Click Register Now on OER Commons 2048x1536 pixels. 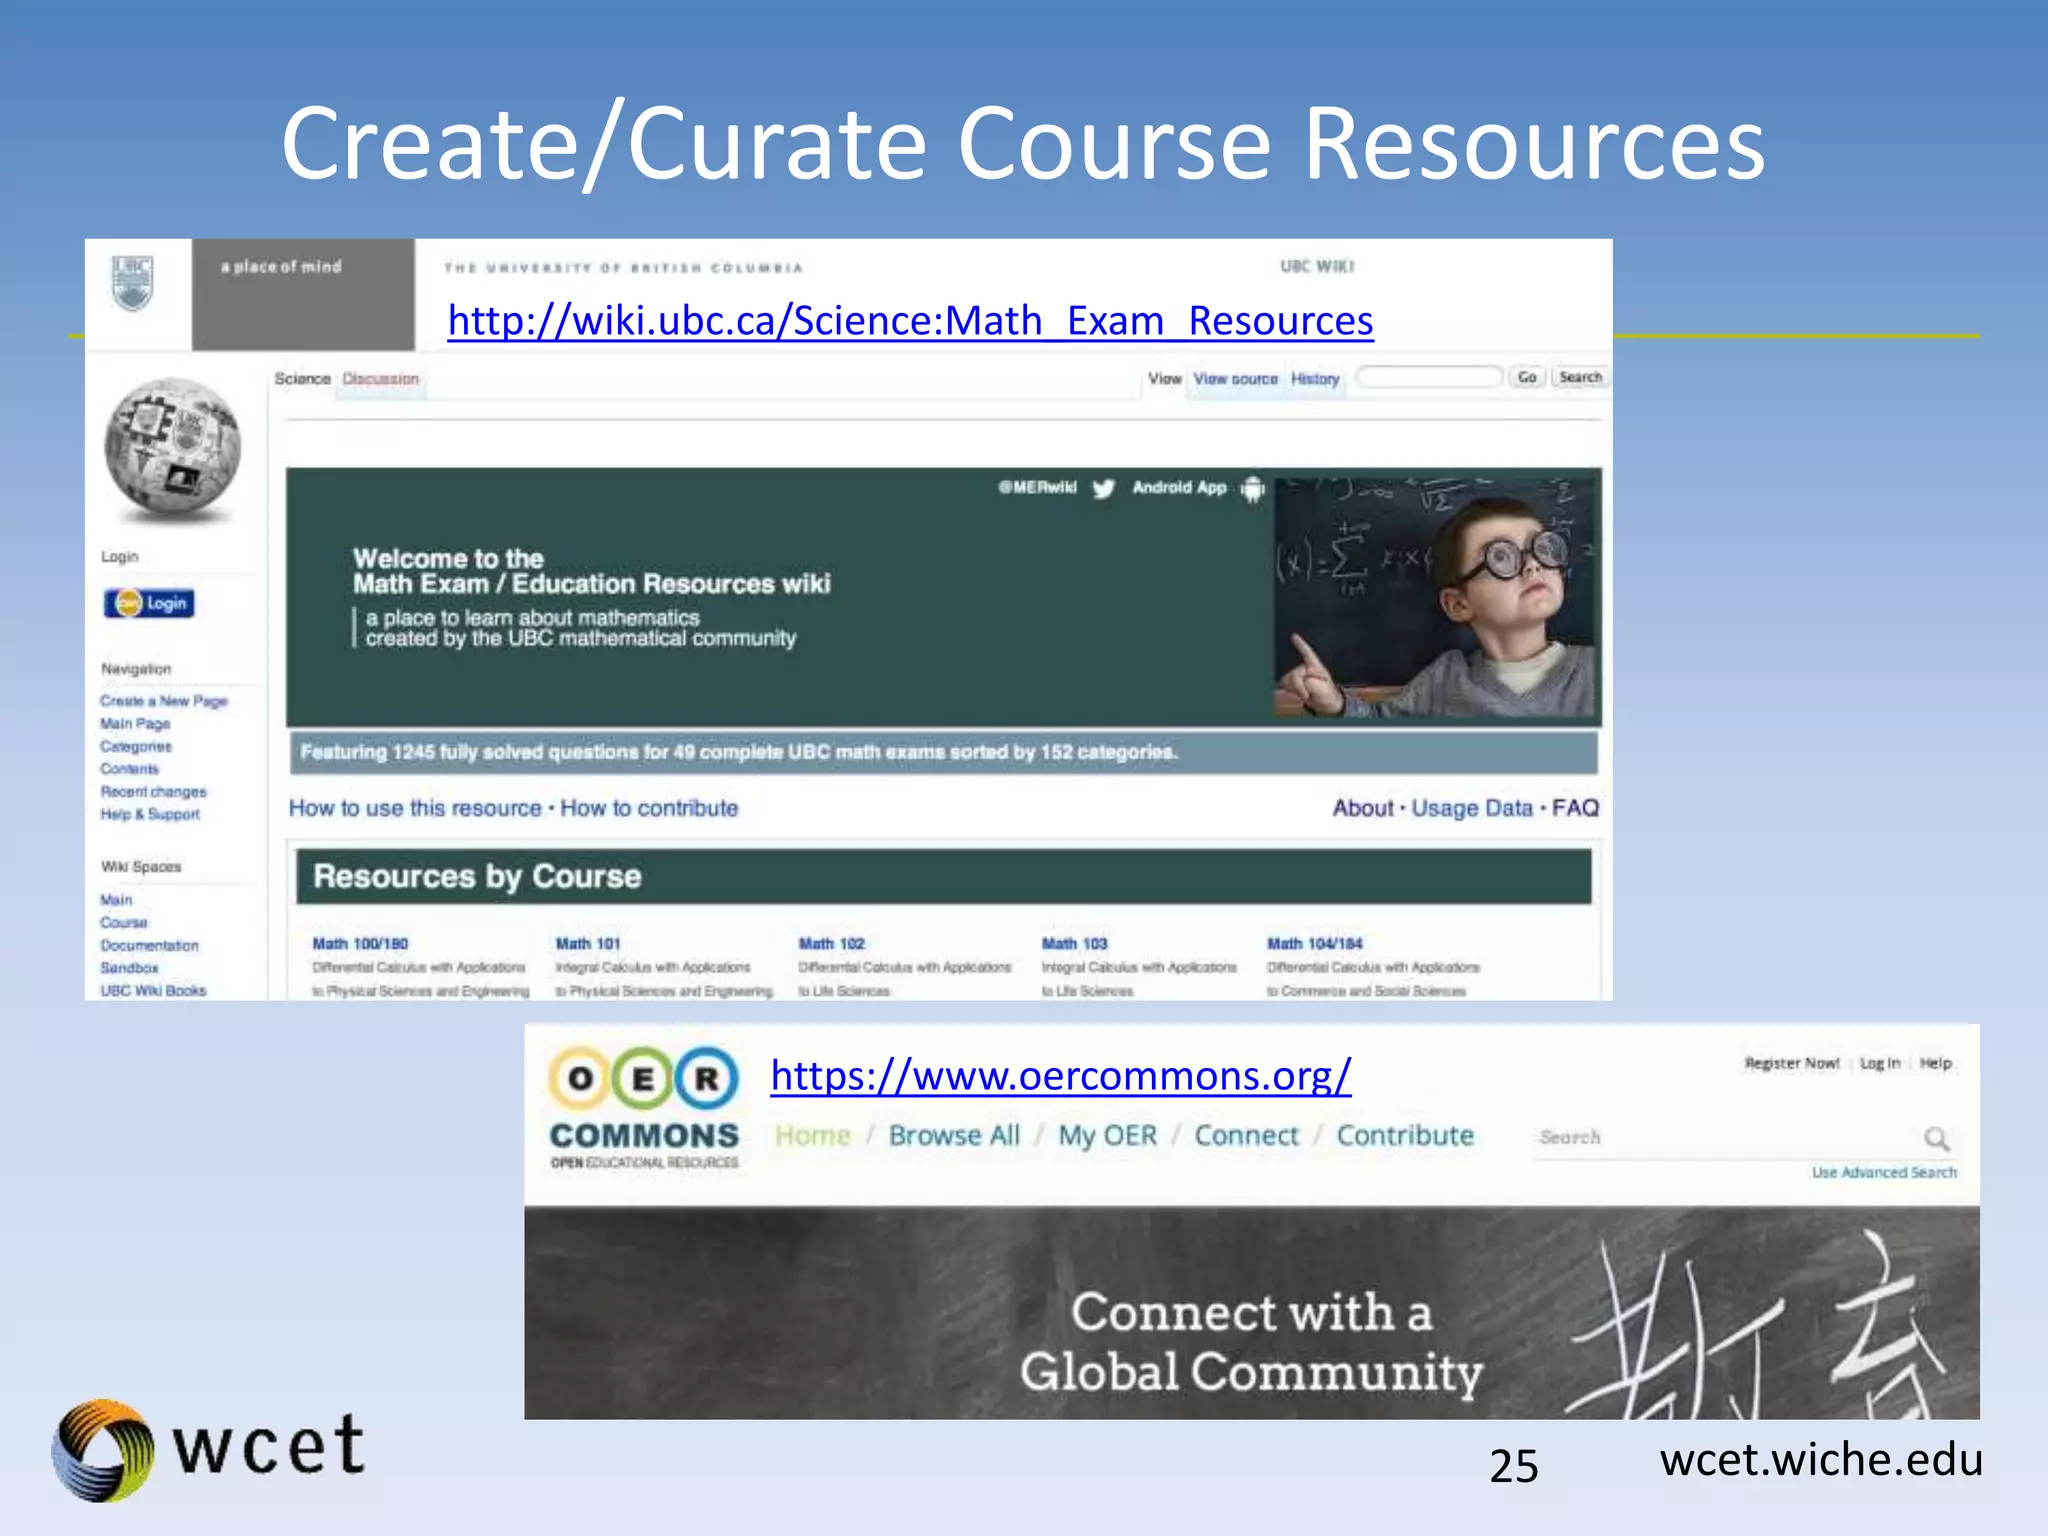(x=1790, y=1063)
